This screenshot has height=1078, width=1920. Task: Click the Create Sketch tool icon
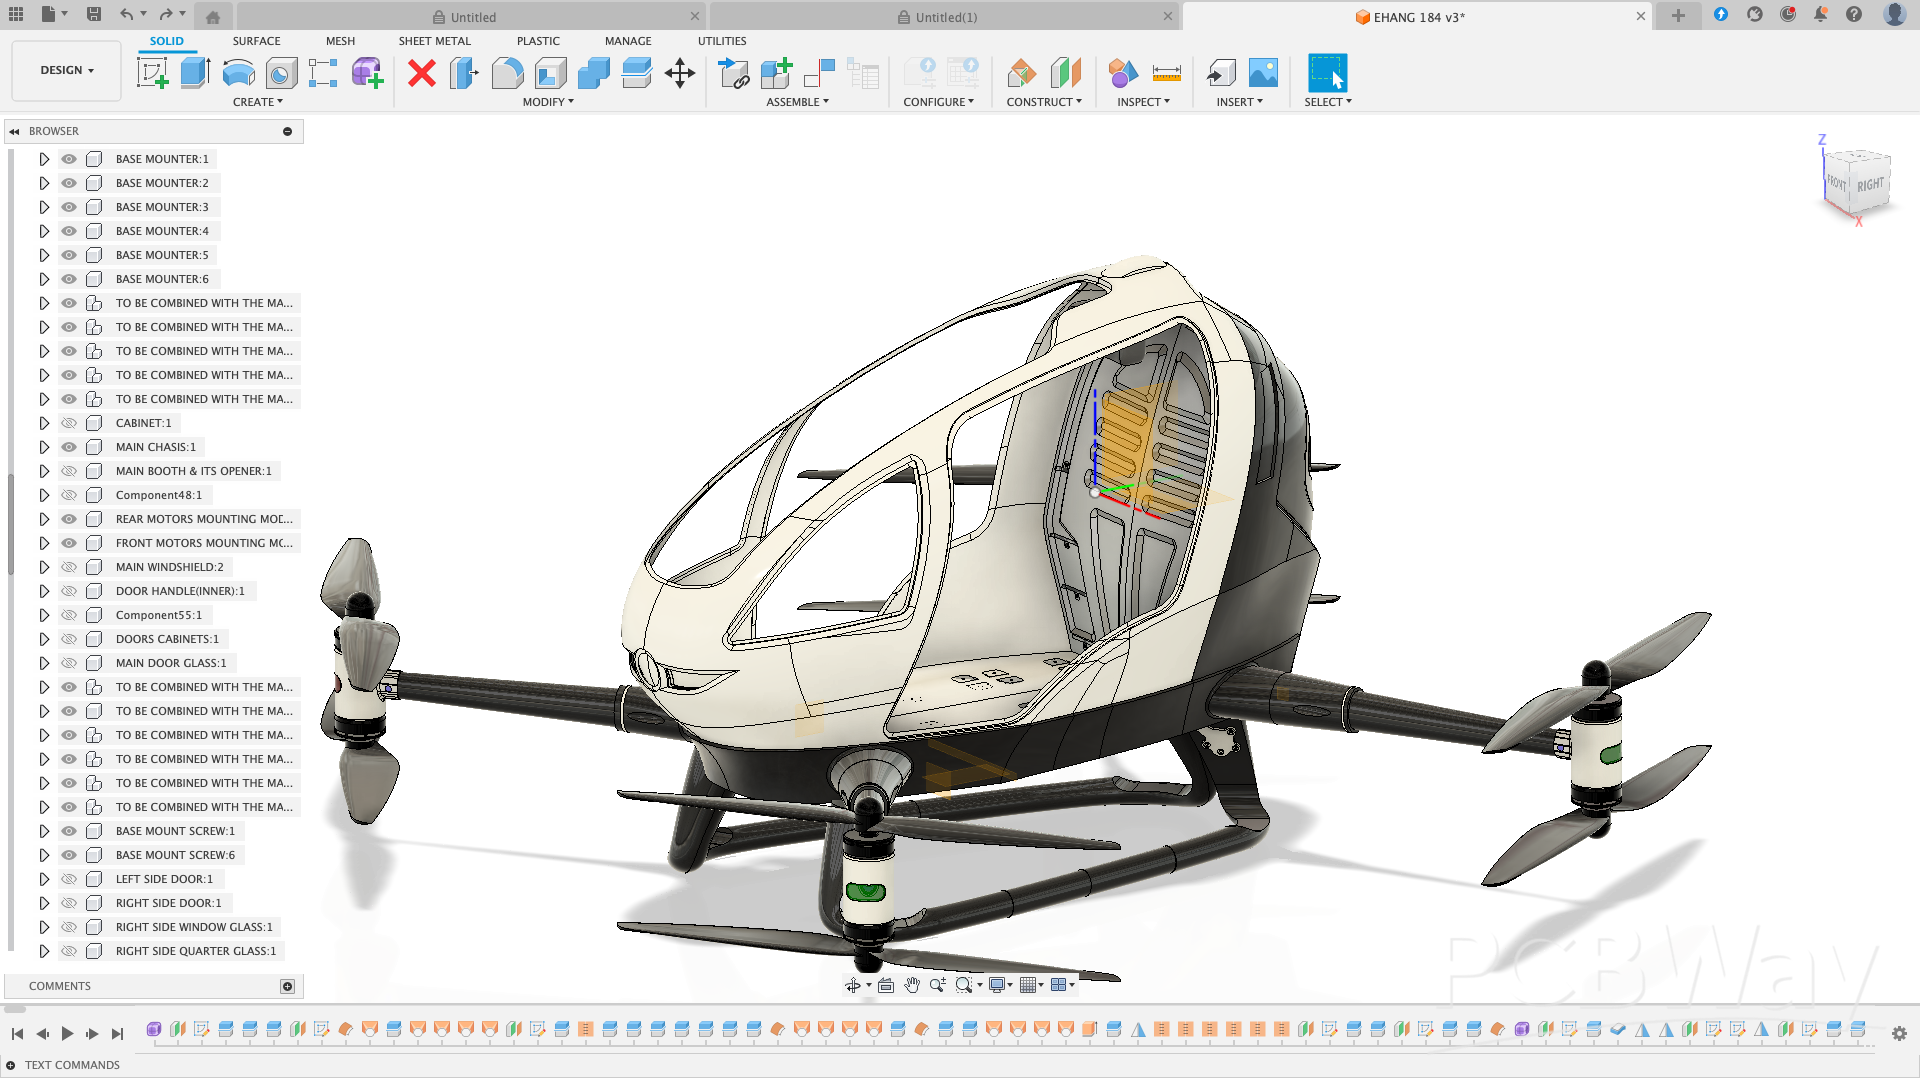click(152, 73)
